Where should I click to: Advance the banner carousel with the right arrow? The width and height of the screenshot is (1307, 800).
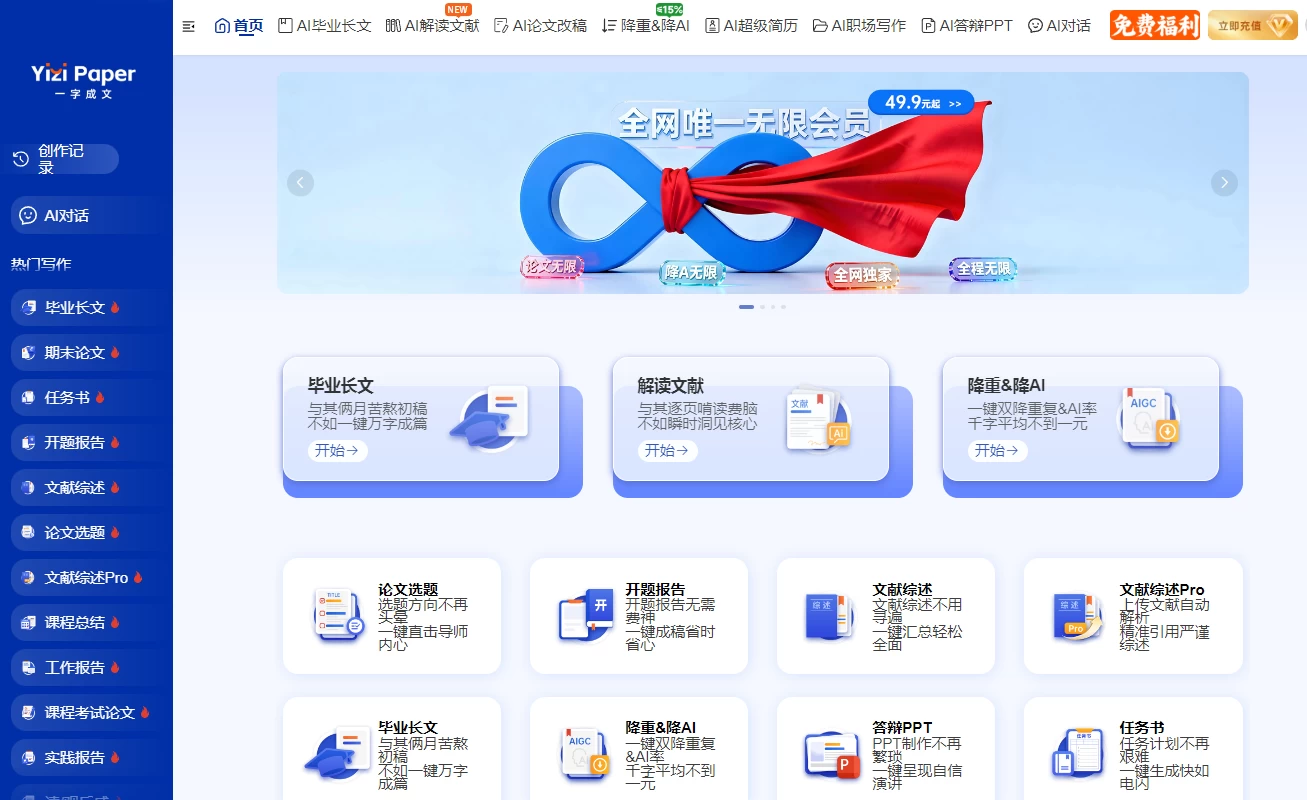[1224, 182]
